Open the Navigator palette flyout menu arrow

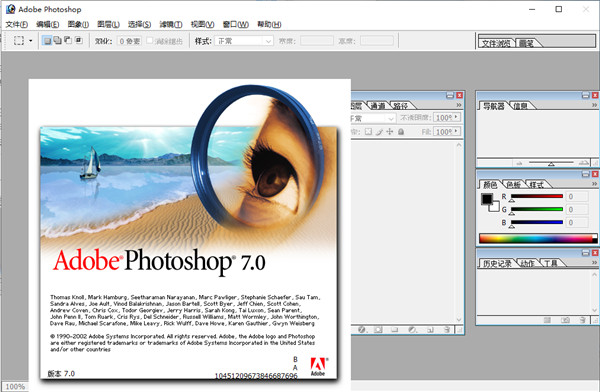click(594, 105)
